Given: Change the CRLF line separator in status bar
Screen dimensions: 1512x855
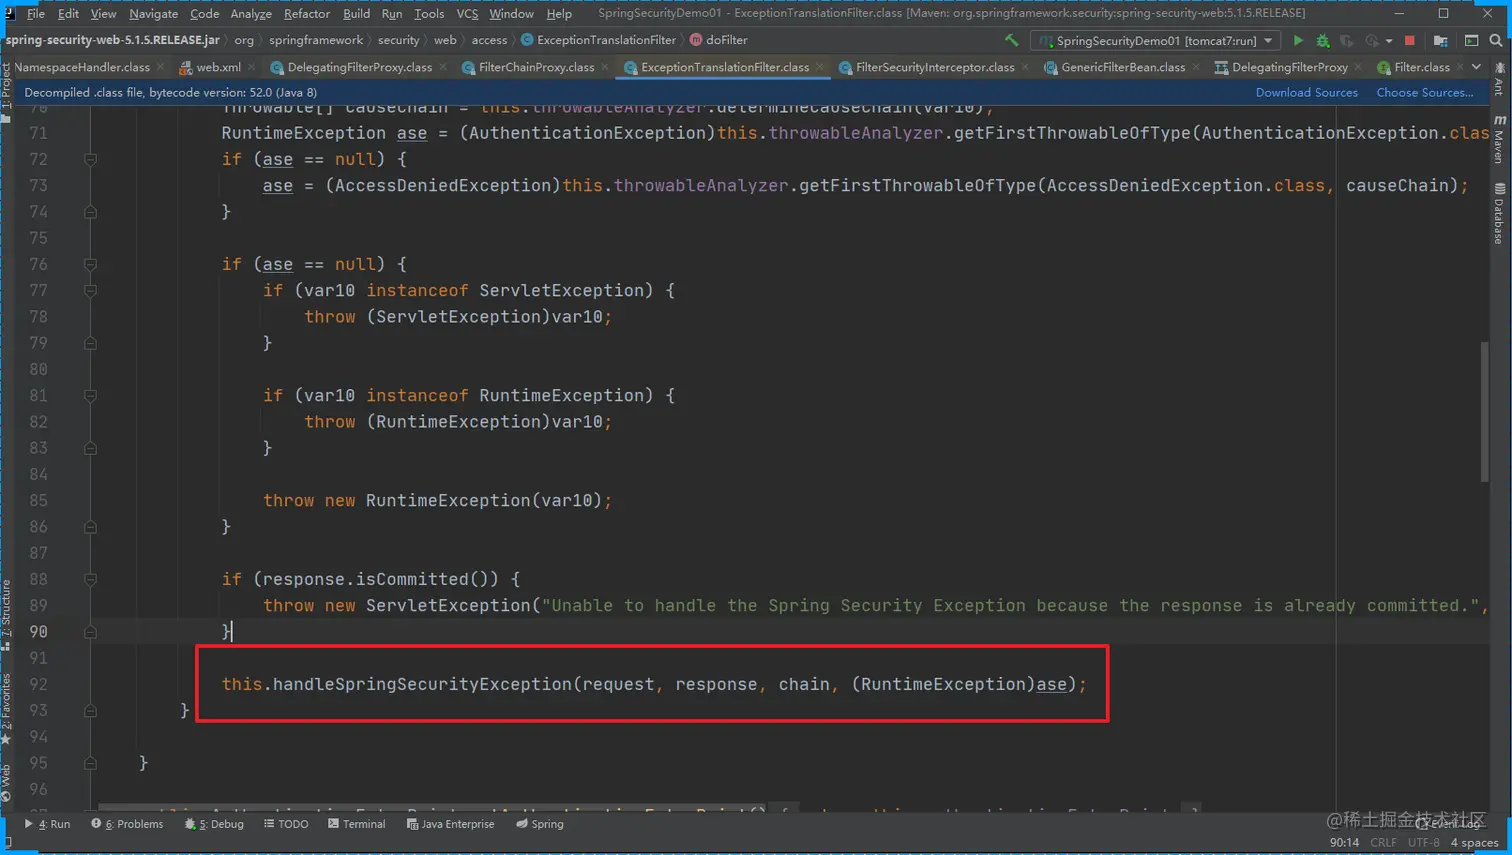Looking at the screenshot, I should [x=1383, y=843].
